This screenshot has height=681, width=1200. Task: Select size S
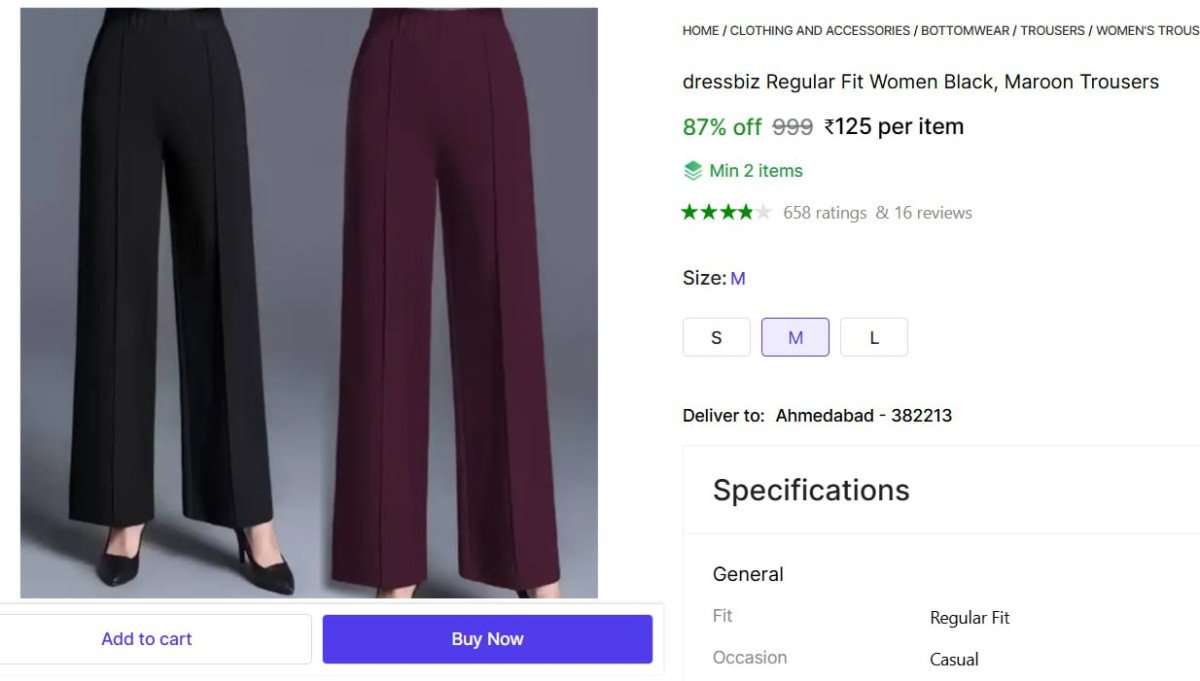click(716, 337)
